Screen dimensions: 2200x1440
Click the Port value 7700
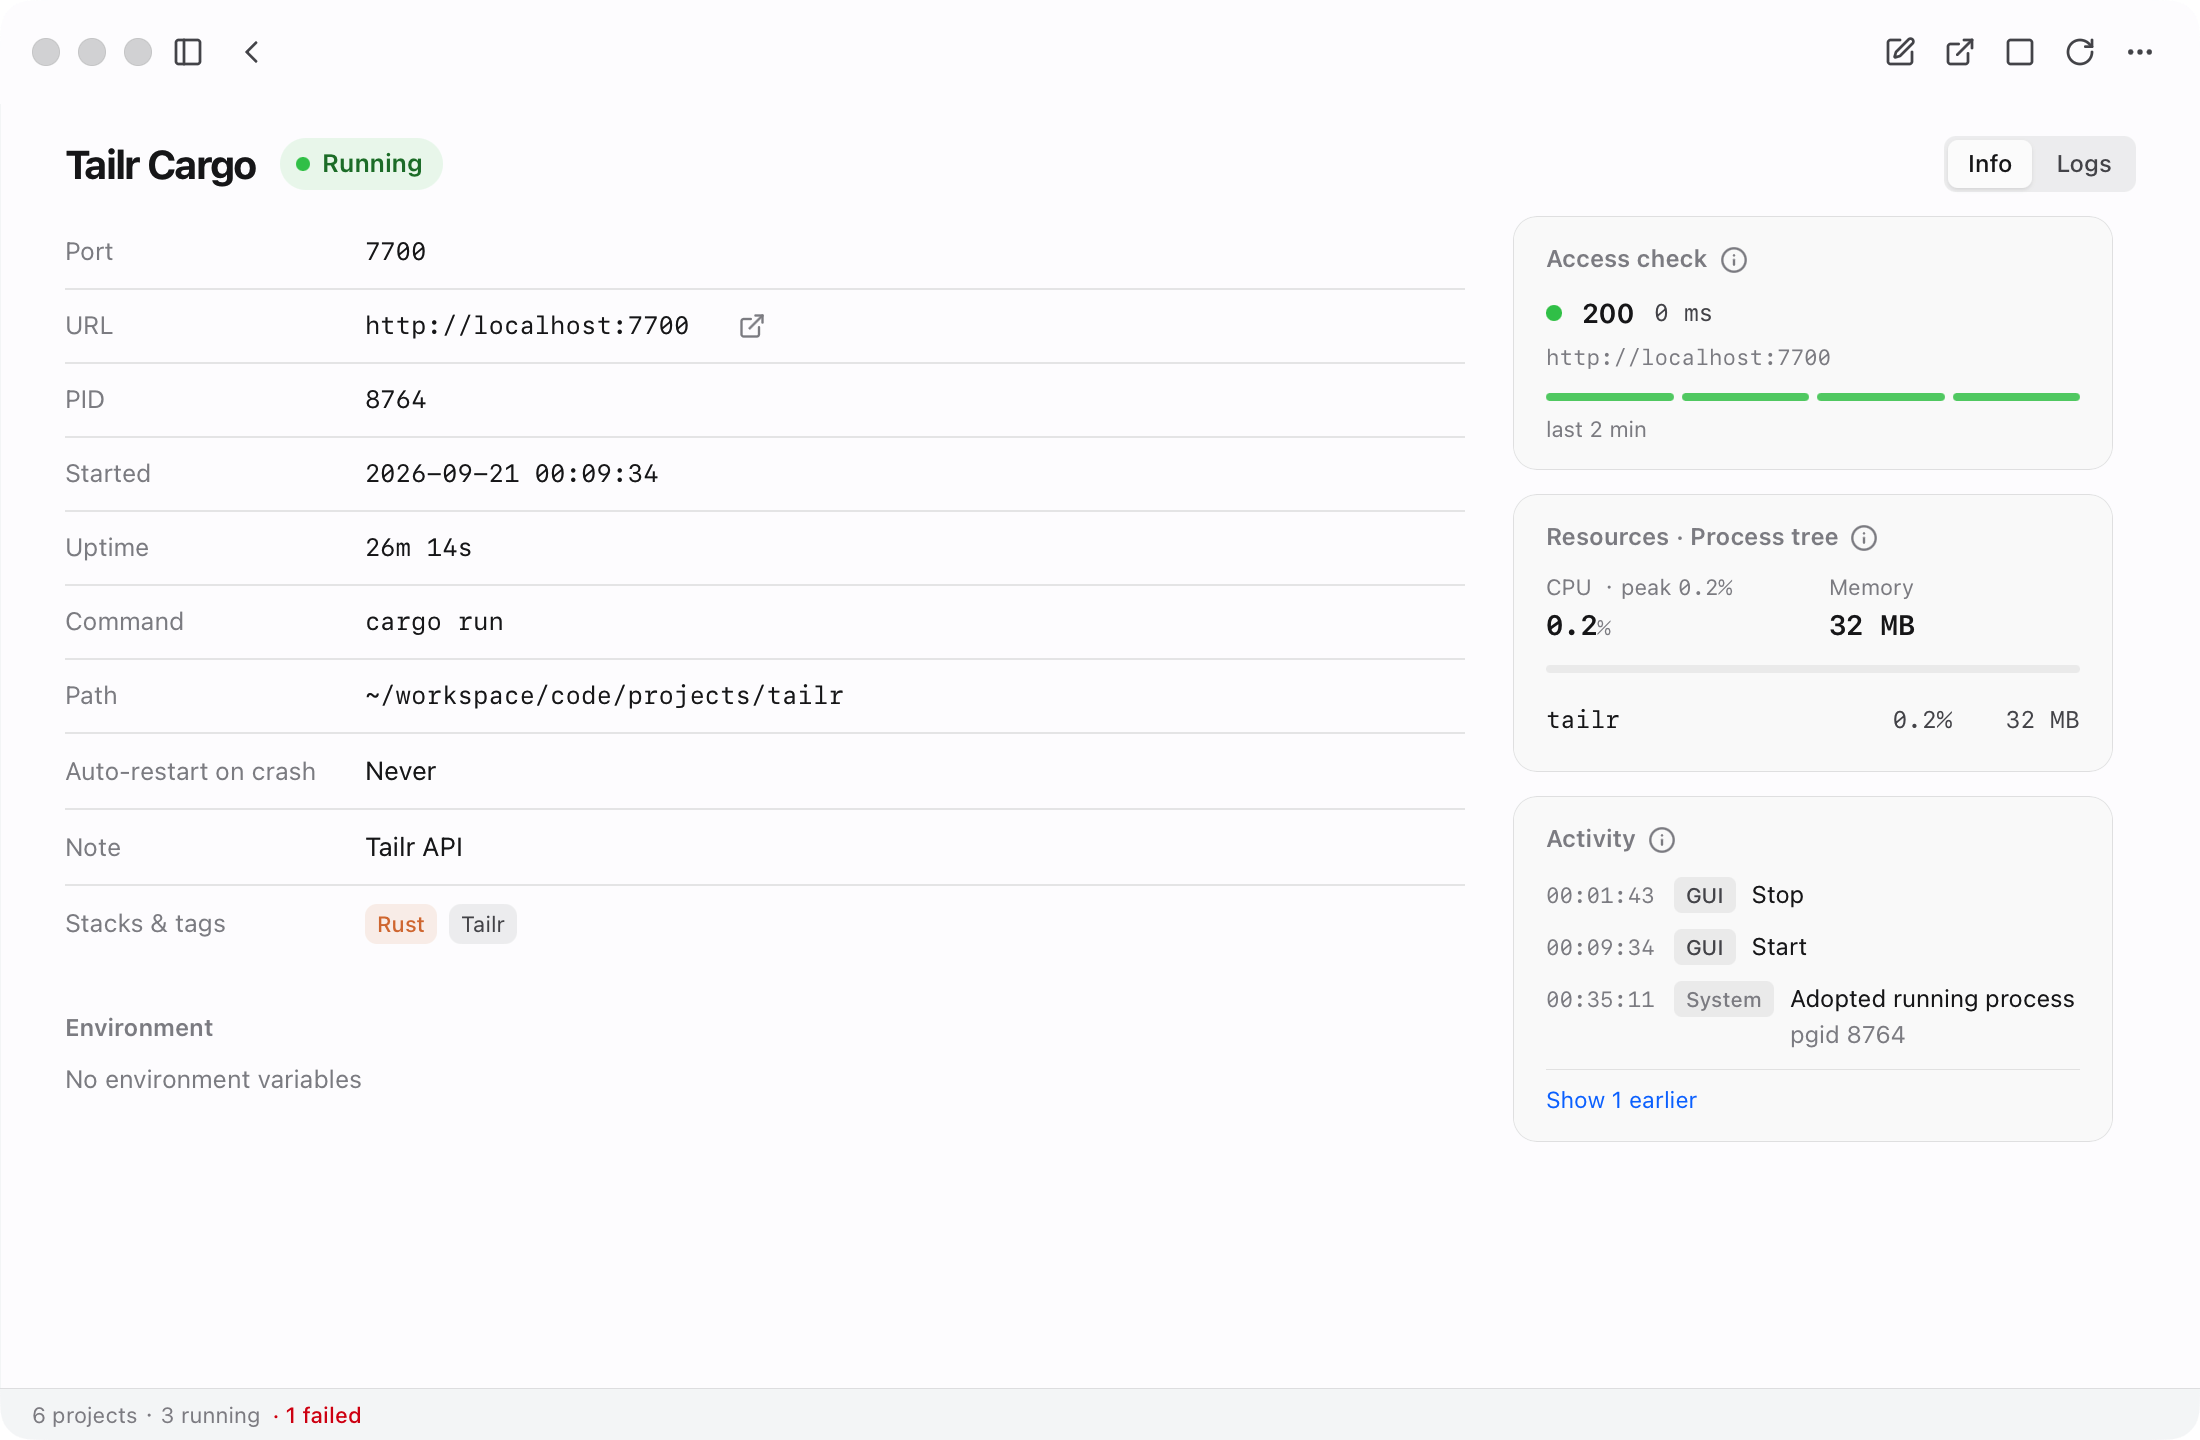396,252
